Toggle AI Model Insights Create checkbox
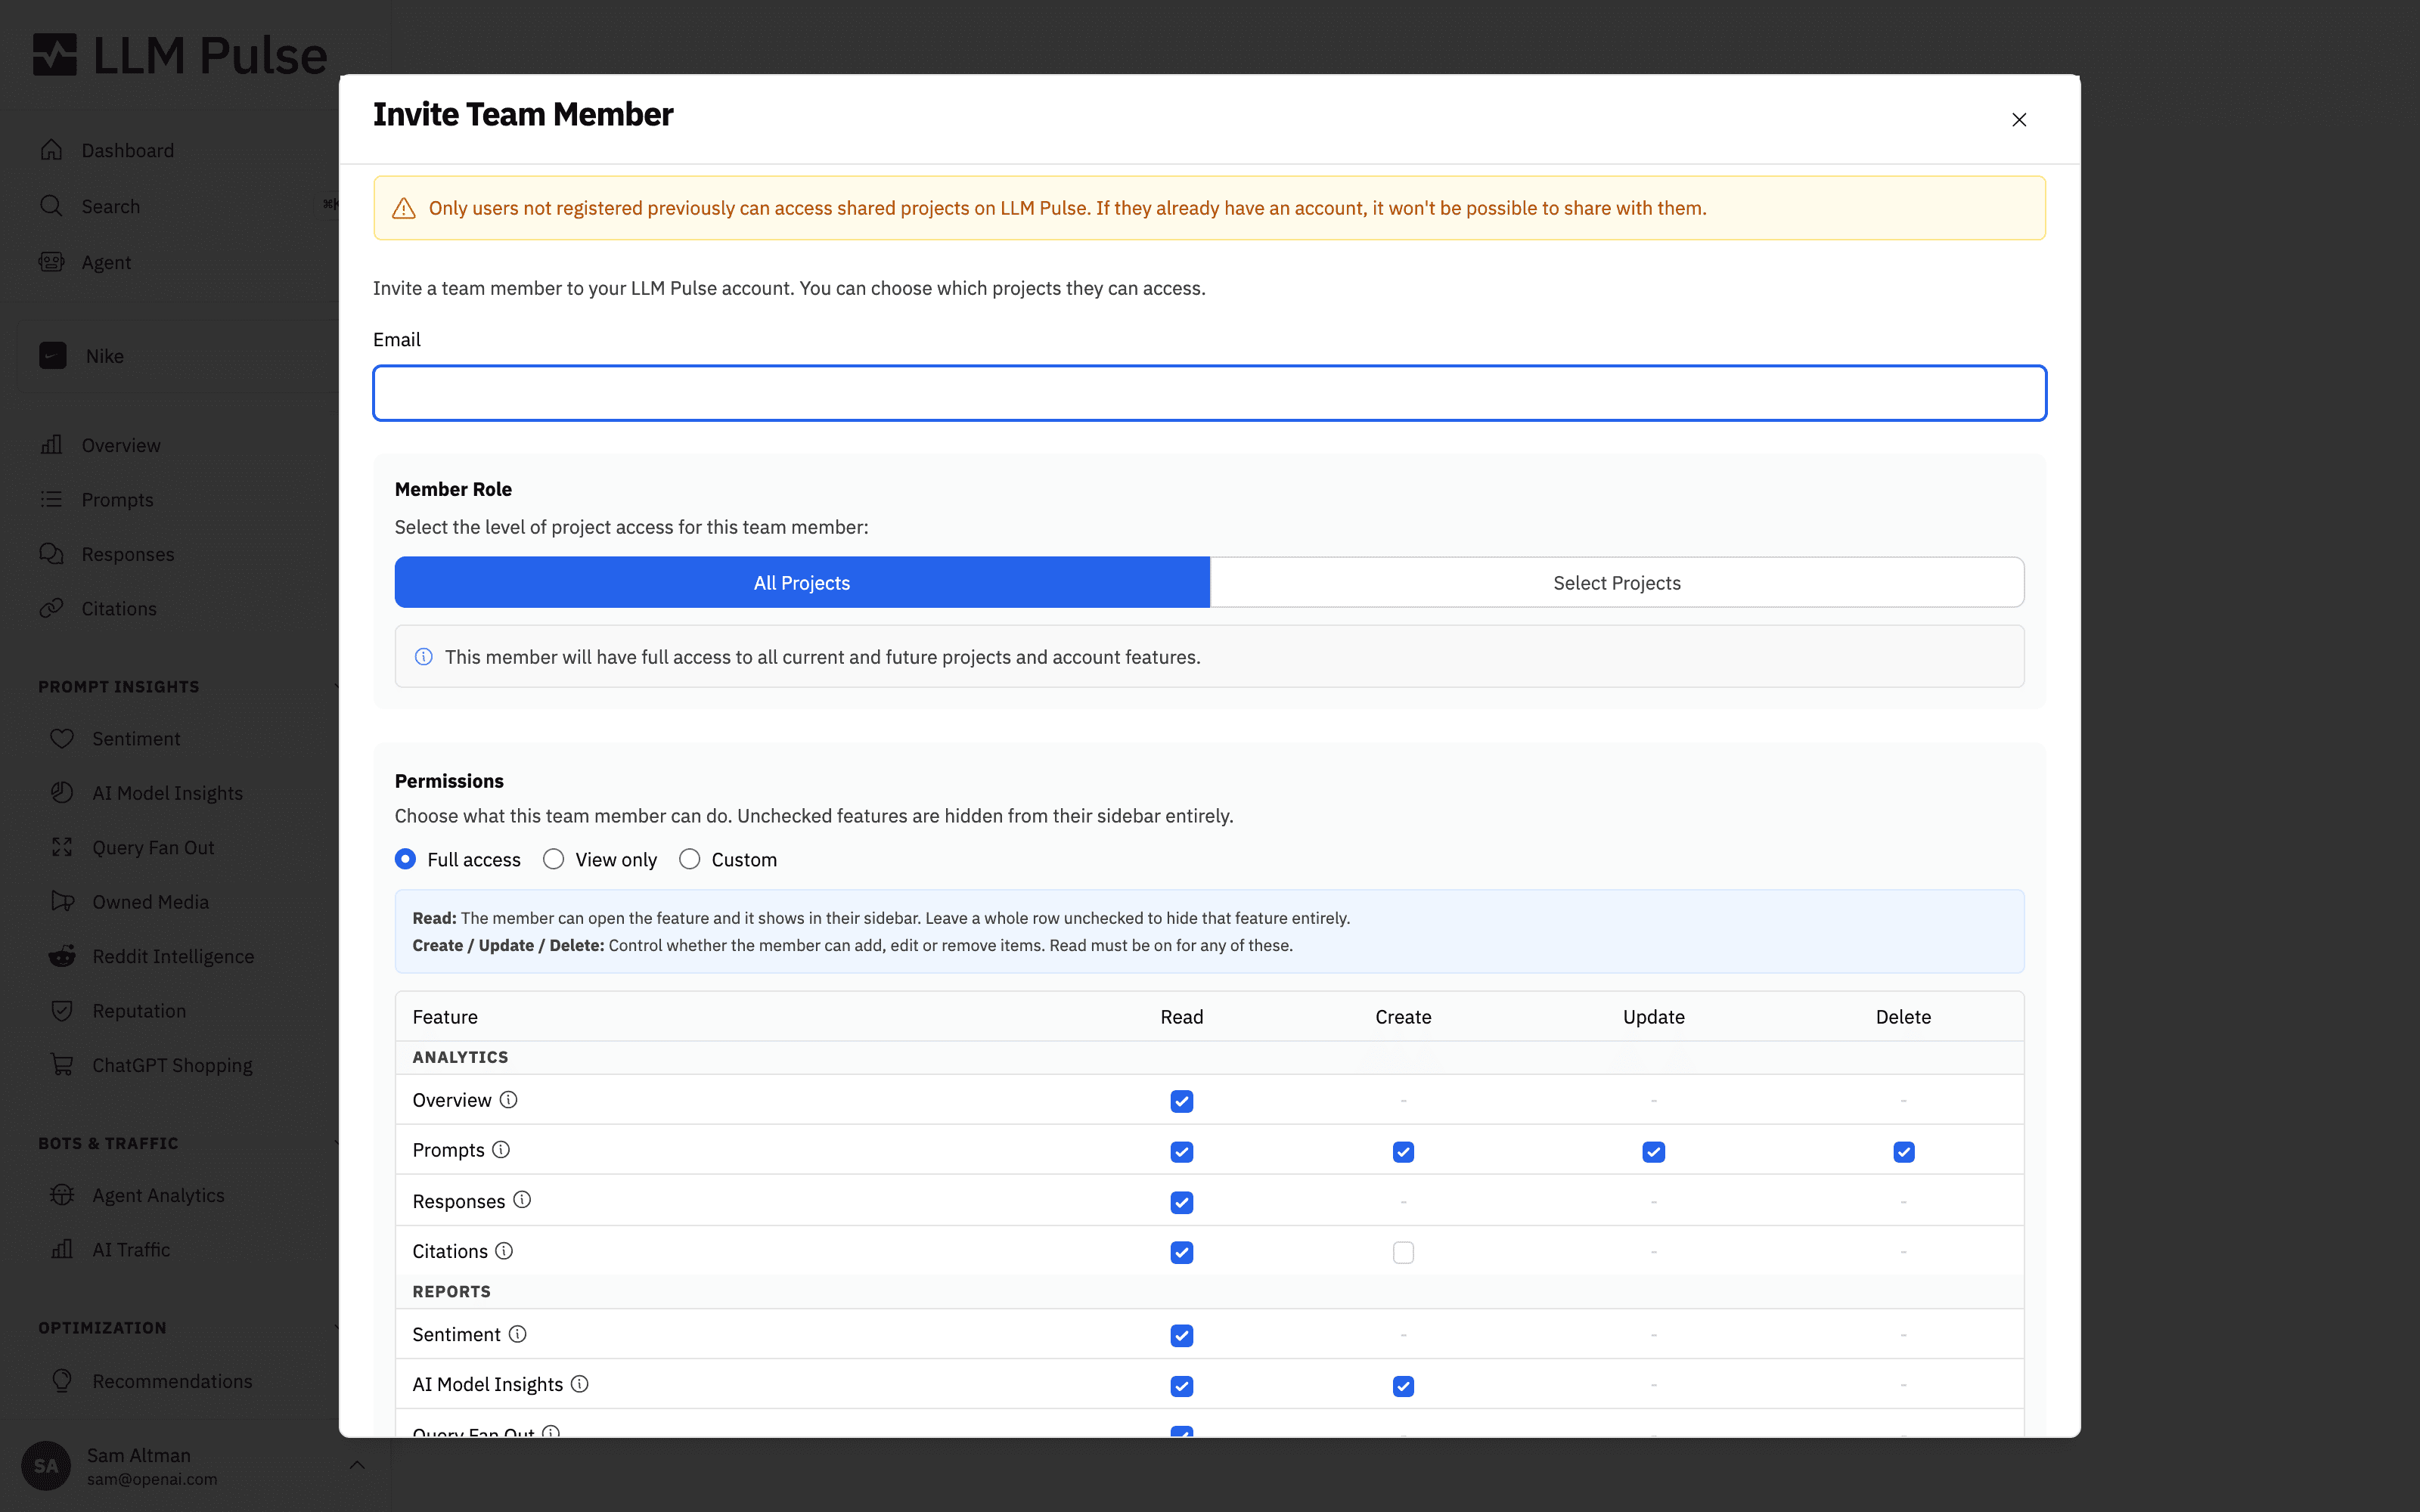The width and height of the screenshot is (2420, 1512). (x=1403, y=1386)
